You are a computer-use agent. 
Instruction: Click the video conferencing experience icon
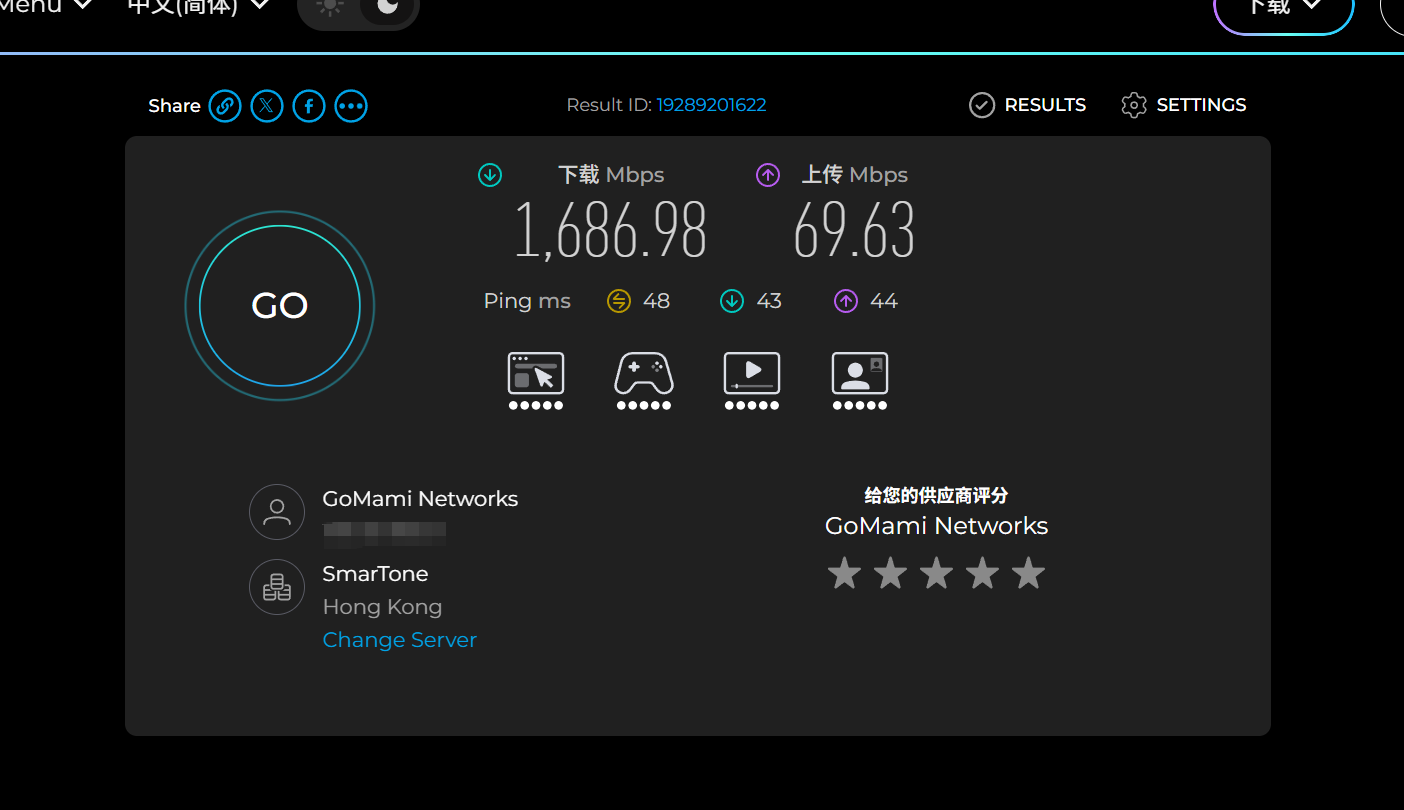click(860, 381)
